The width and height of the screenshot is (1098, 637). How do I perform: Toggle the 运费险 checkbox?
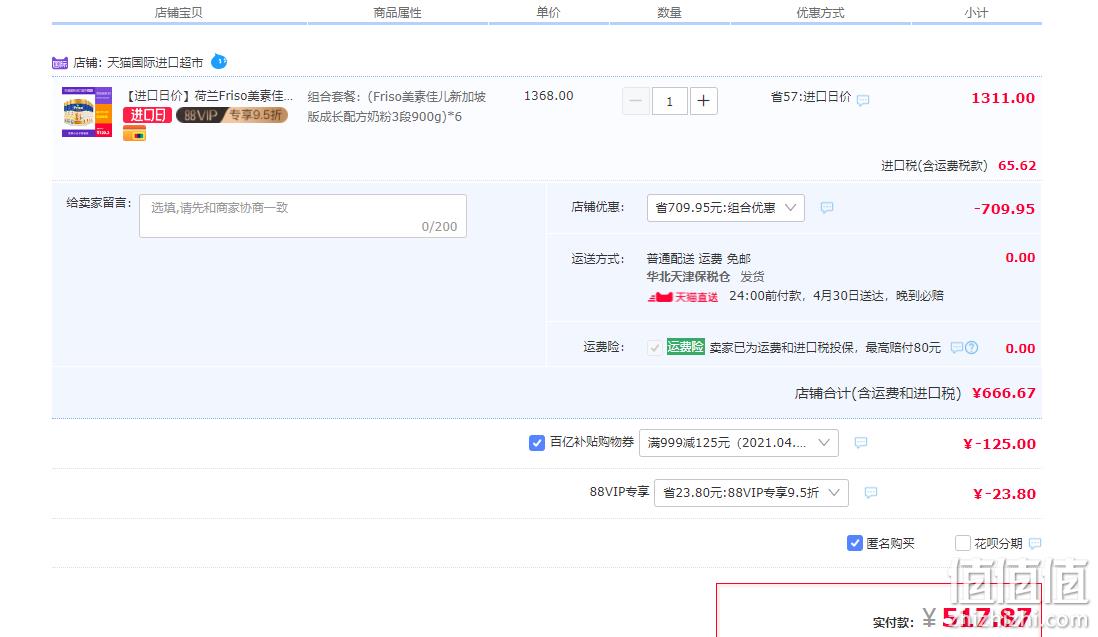(x=654, y=348)
